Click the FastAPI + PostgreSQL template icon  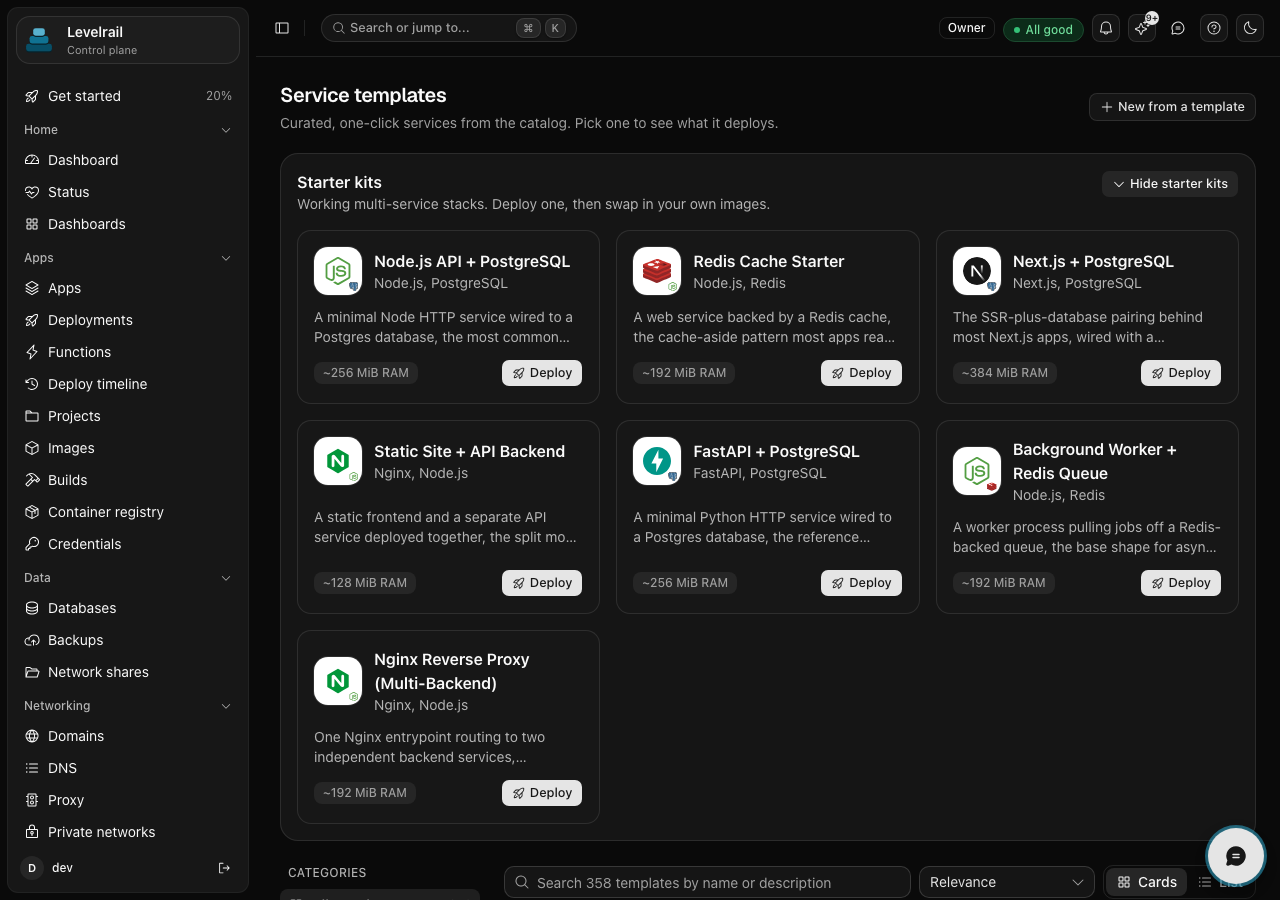pyautogui.click(x=657, y=461)
